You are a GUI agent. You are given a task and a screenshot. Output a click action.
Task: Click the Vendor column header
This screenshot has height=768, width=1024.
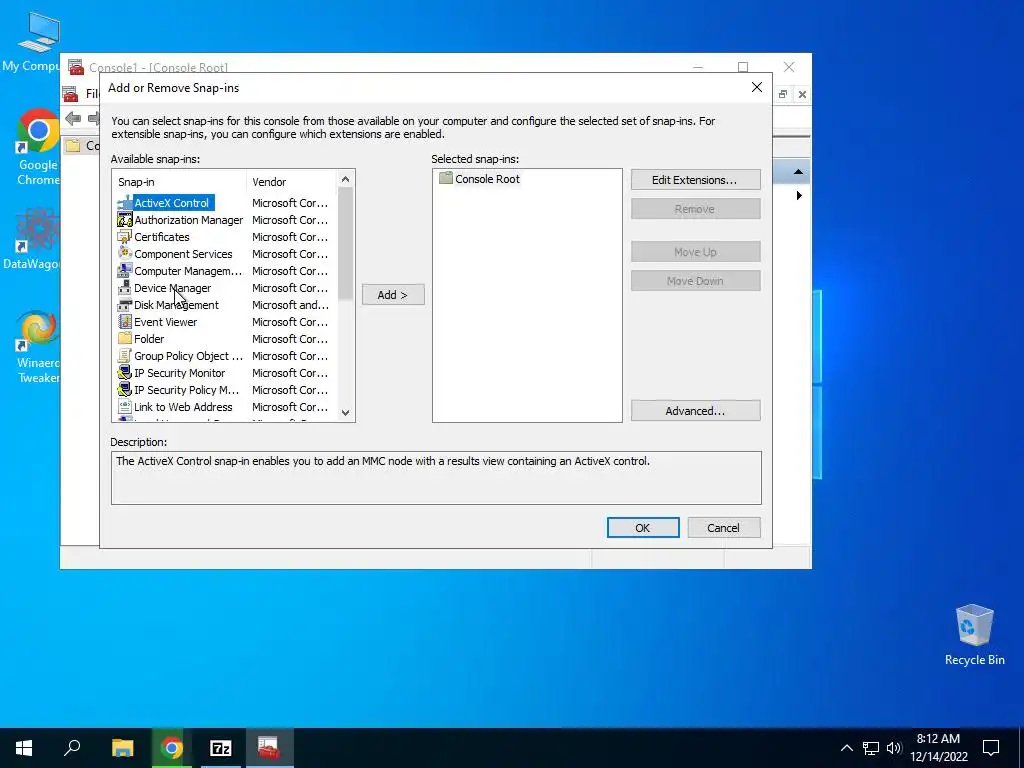click(x=292, y=182)
